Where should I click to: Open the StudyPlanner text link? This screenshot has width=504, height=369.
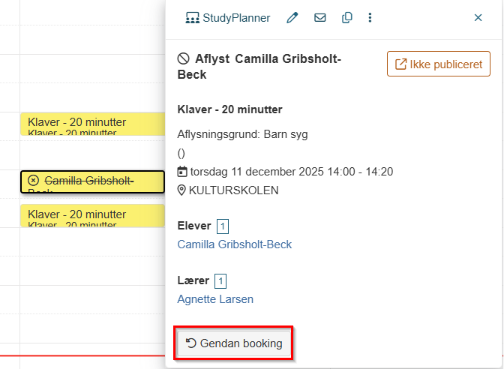236,18
